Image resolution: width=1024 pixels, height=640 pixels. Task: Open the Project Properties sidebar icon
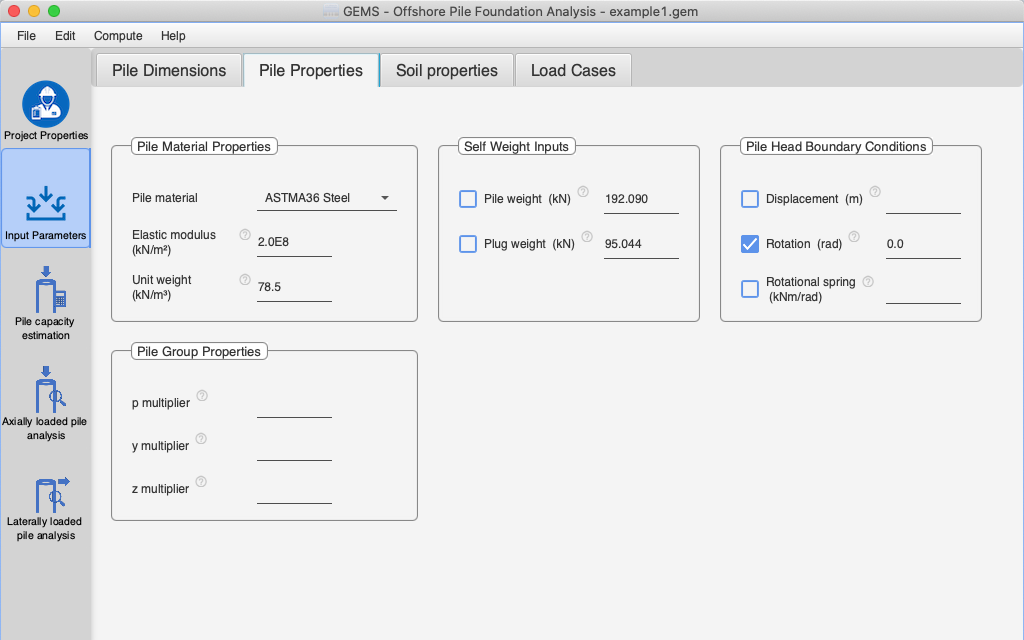click(46, 105)
